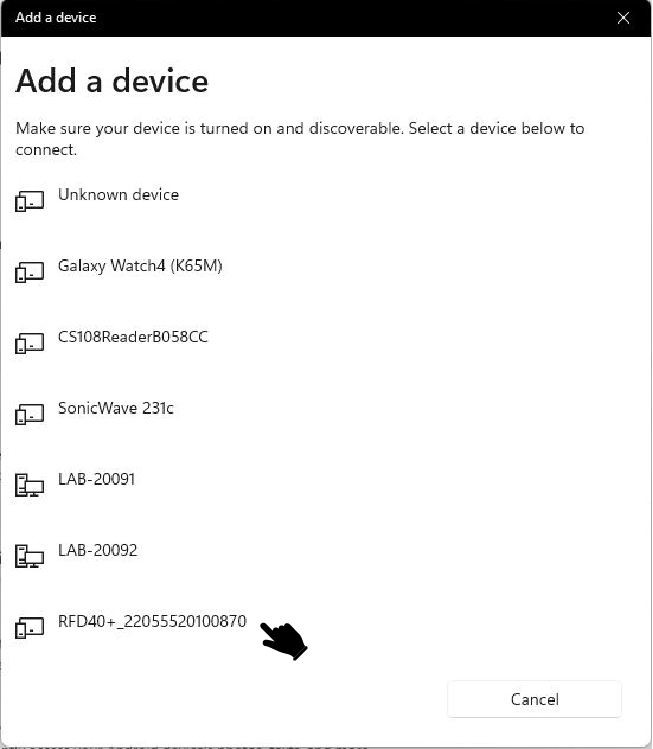Connect to RFD40+_22055520100870
Image resolution: width=653 pixels, height=749 pixels.
tap(152, 621)
